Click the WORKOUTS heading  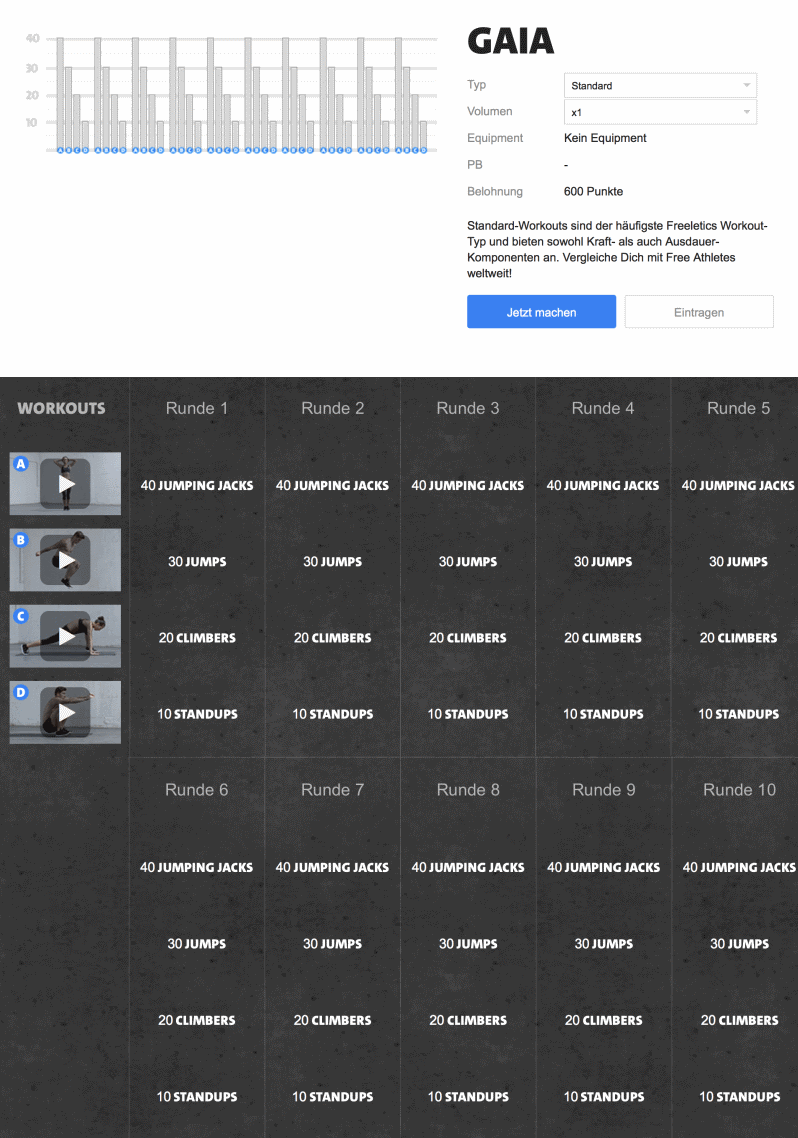[x=61, y=409]
